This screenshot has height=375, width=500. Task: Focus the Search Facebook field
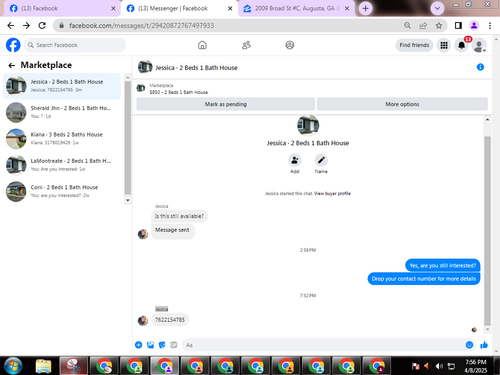75,45
